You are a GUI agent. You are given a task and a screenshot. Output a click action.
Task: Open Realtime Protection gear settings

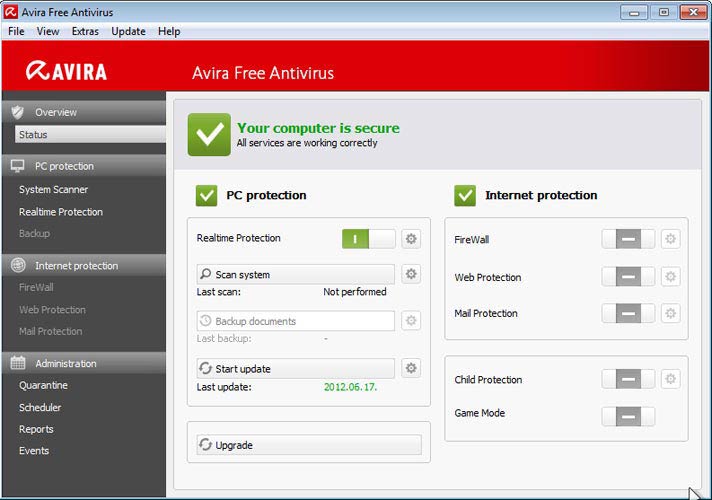411,239
